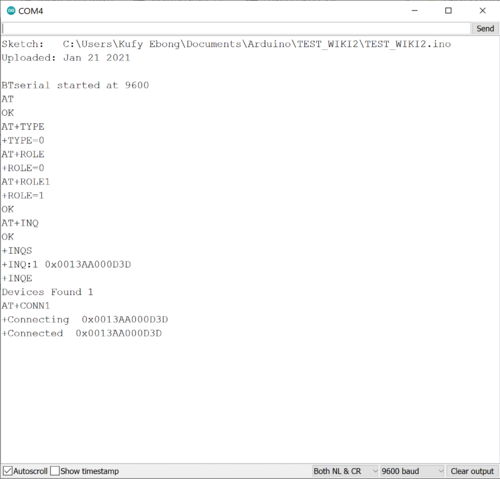Click the '+Connected 0x0013AA000D3D' output line

click(82, 333)
